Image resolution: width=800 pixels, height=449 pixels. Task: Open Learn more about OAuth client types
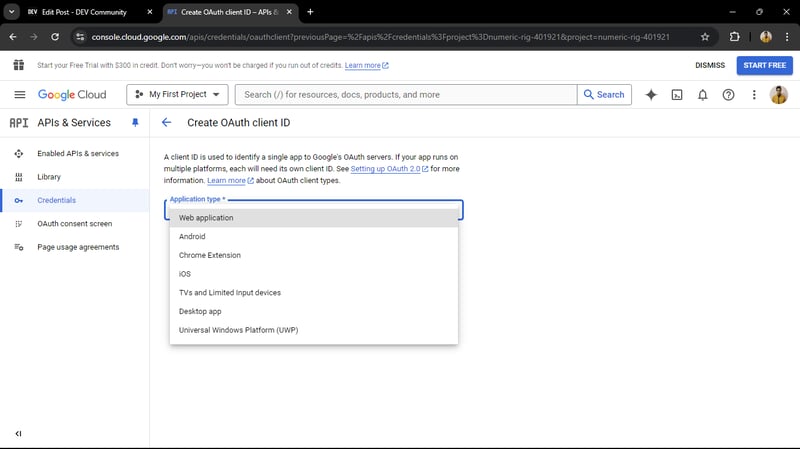coord(230,181)
